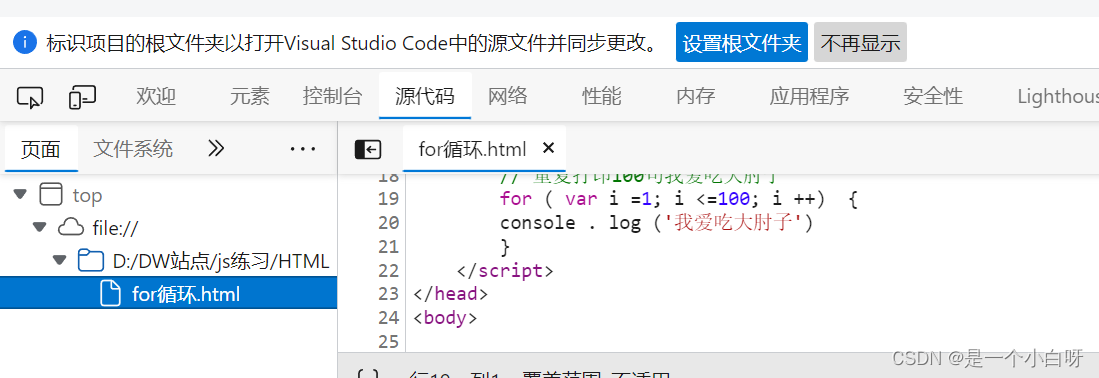The width and height of the screenshot is (1099, 378).
Task: Open the 安全性 tab
Action: [x=933, y=96]
